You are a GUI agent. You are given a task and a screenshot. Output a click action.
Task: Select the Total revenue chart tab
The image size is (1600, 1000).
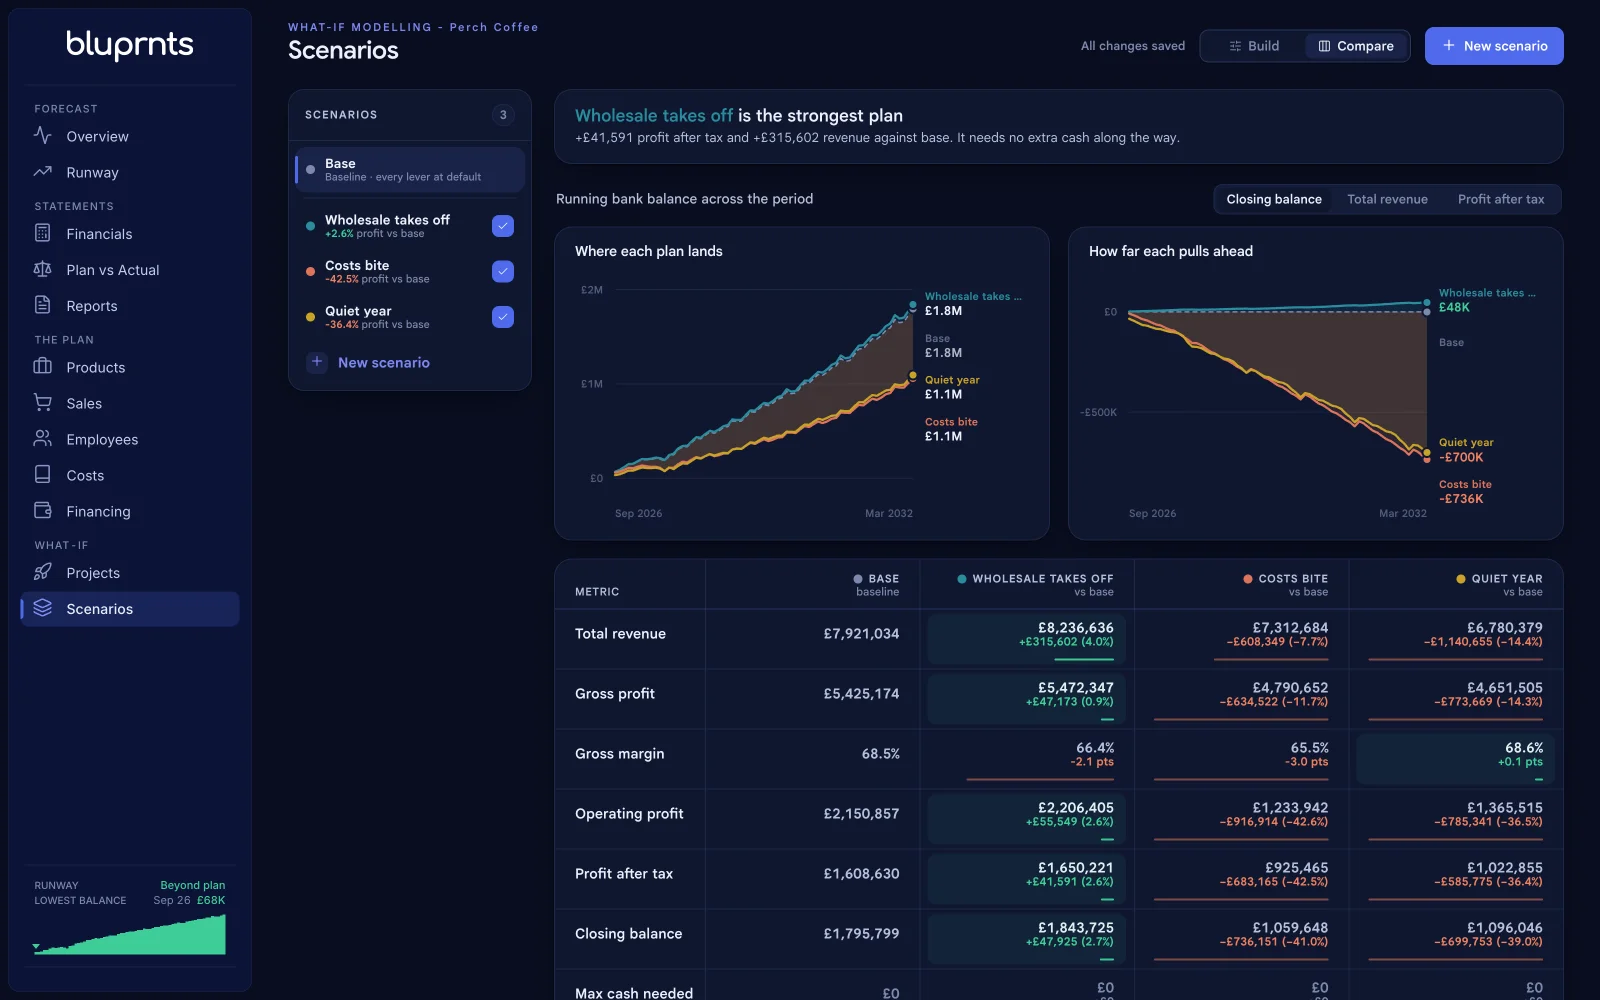pyautogui.click(x=1387, y=199)
